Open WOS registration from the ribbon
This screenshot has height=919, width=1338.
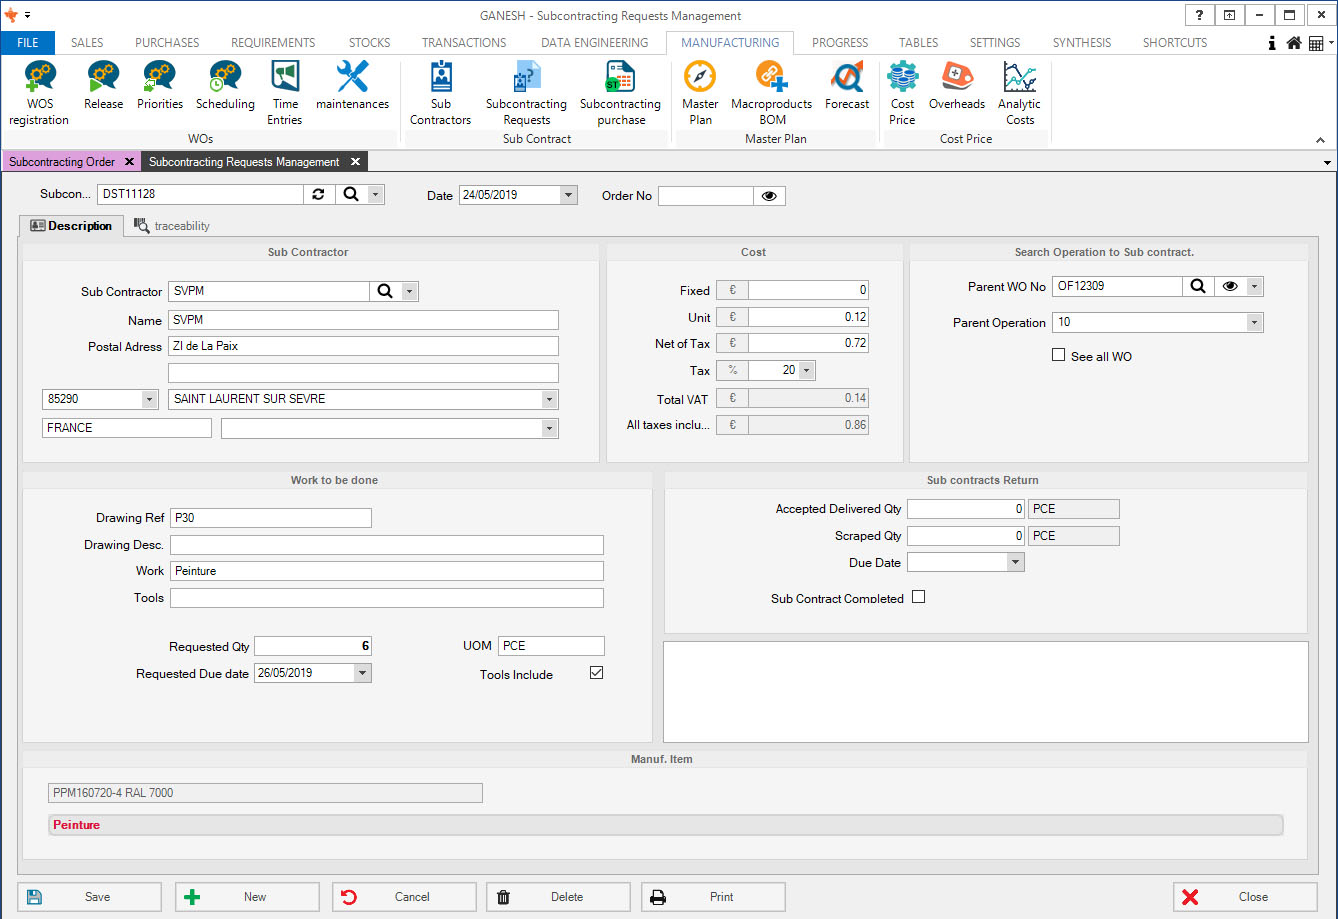point(39,92)
